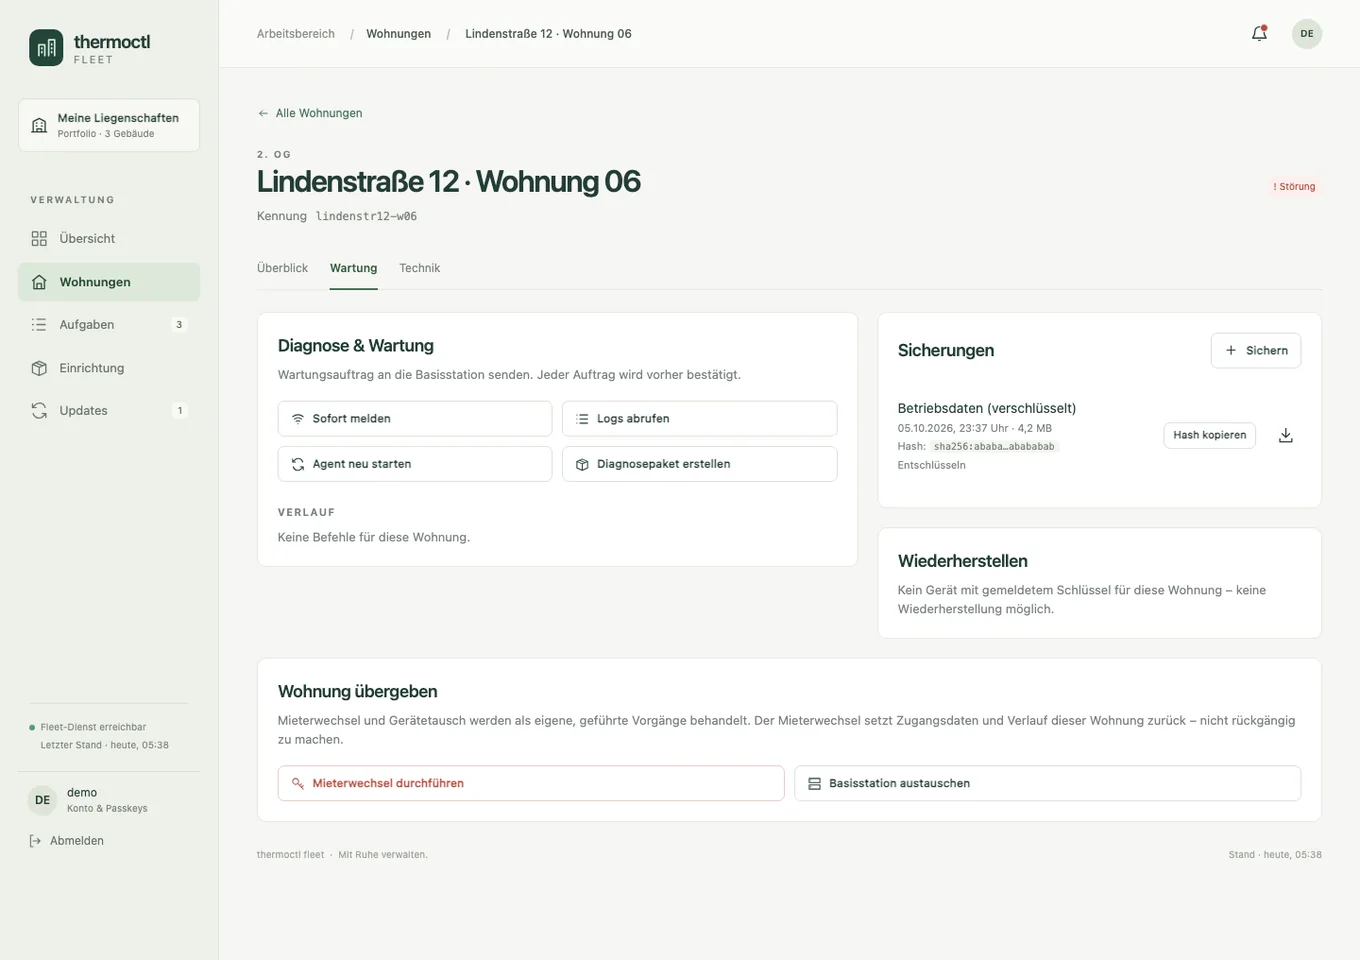Select Wohnungen in sidebar
1360x960 pixels.
pyautogui.click(x=109, y=282)
